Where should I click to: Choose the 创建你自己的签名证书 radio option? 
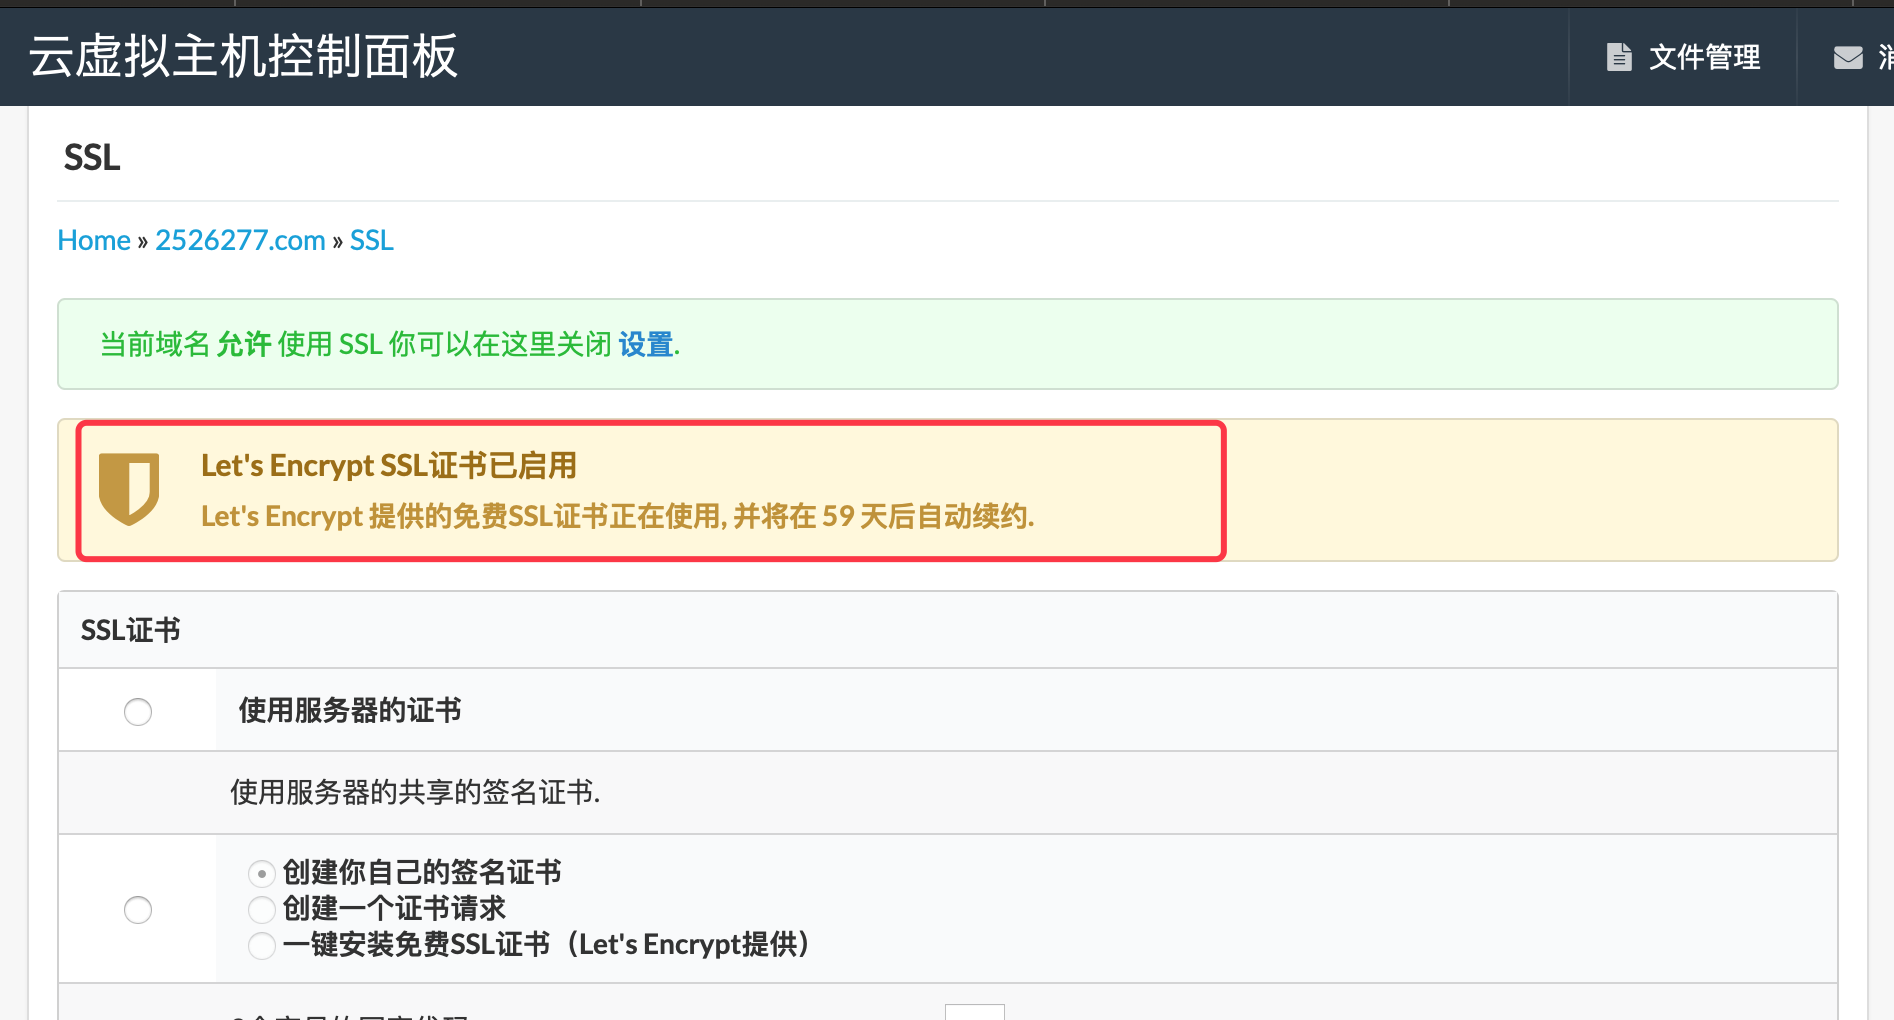point(261,873)
